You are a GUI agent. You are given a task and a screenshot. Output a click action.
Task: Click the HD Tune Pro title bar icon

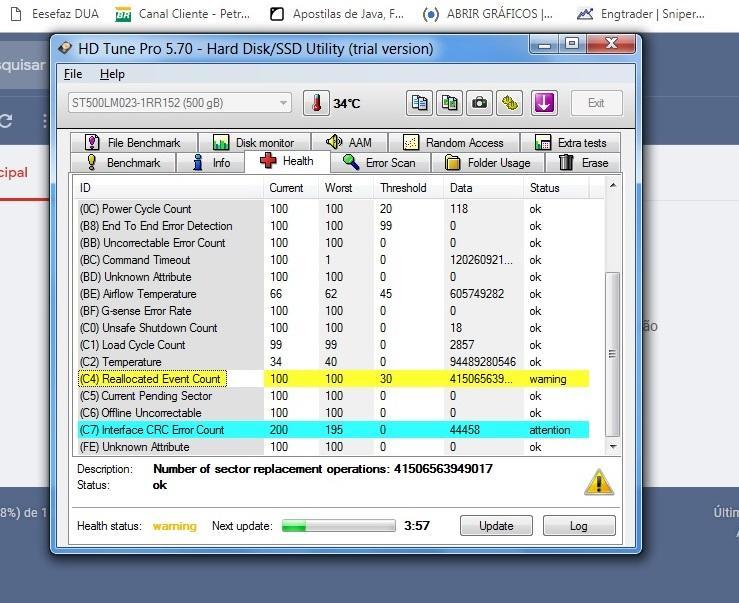pyautogui.click(x=65, y=48)
